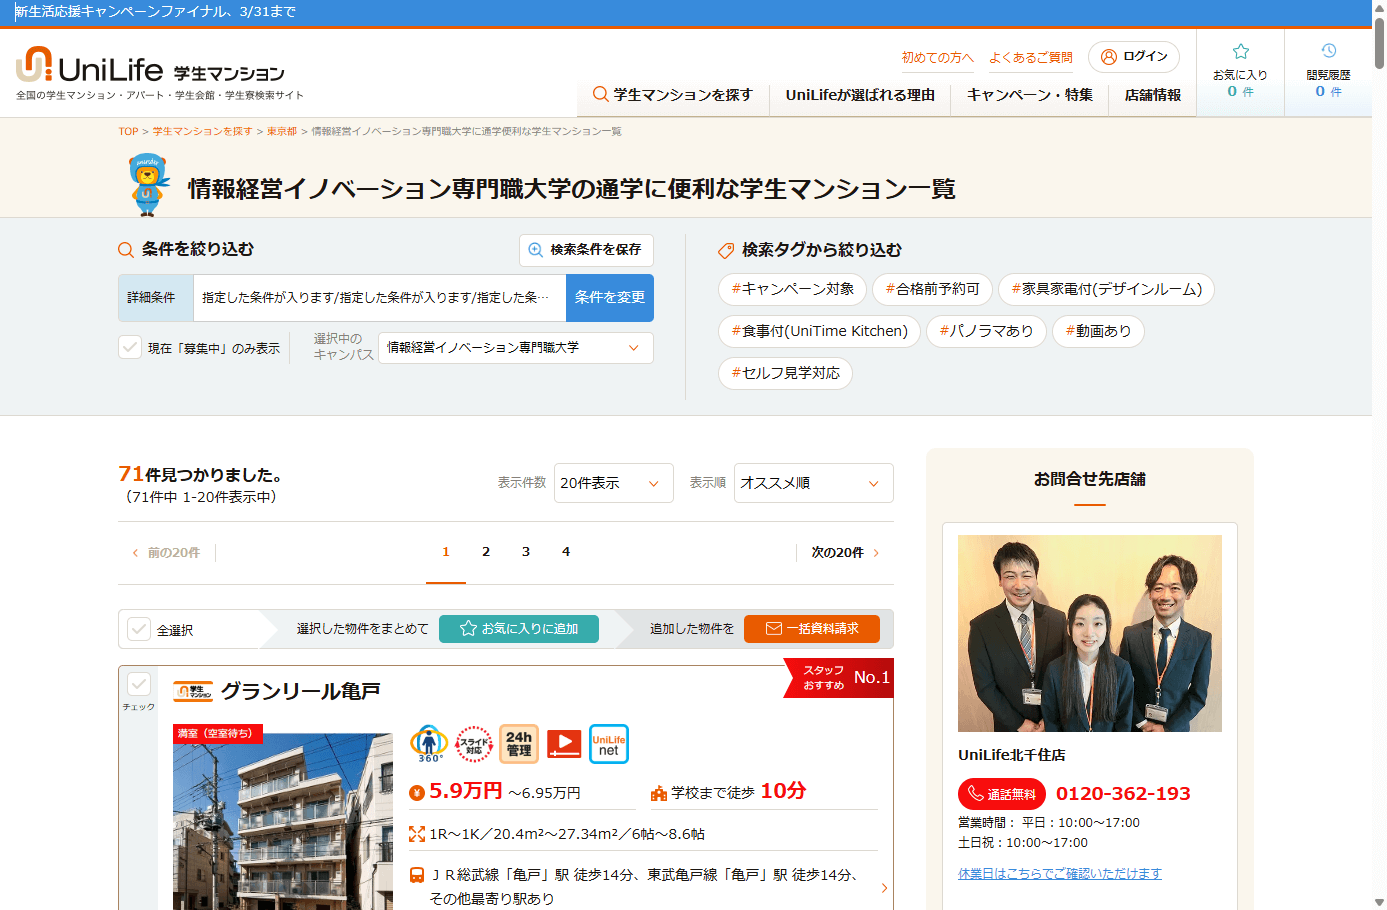Click the 条件を変更 button
Screen dimensions: 1387x910
click(x=609, y=298)
